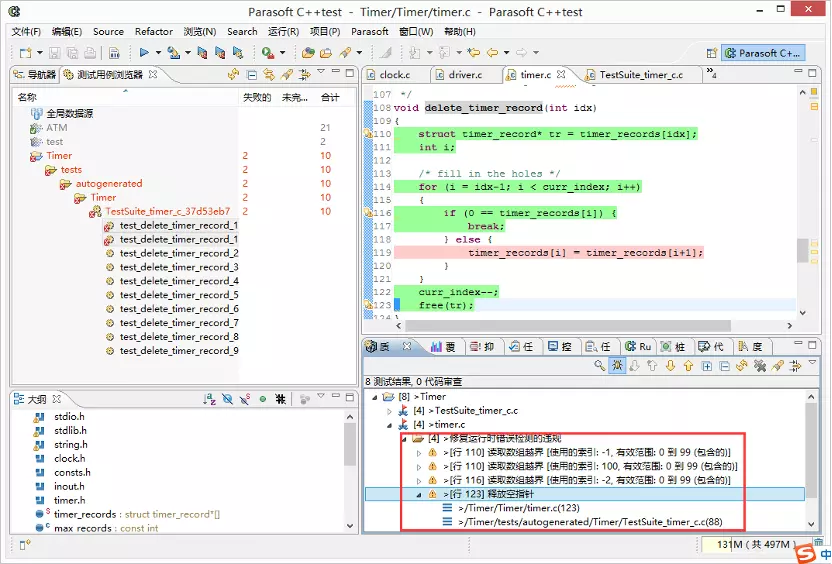Viewport: 832px width, 564px height.
Task: Collapse all in test case explorer toolbar
Action: pyautogui.click(x=252, y=75)
